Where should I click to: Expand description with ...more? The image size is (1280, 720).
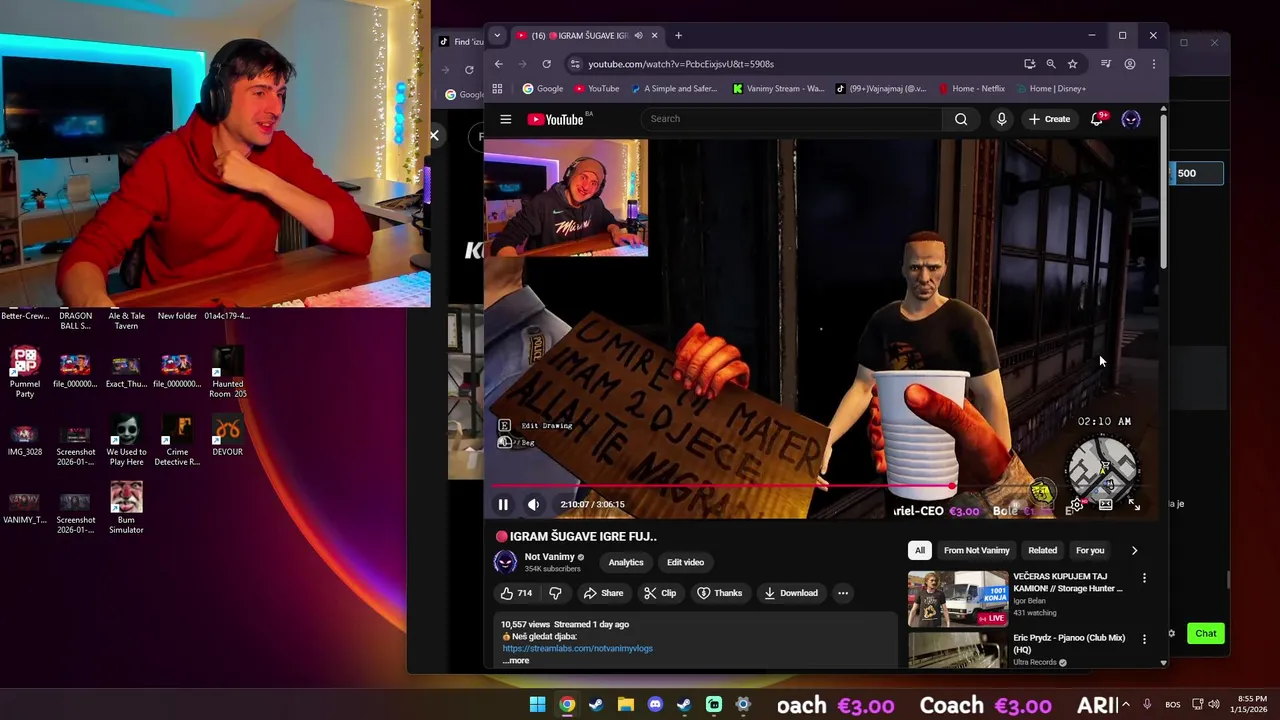(x=516, y=660)
